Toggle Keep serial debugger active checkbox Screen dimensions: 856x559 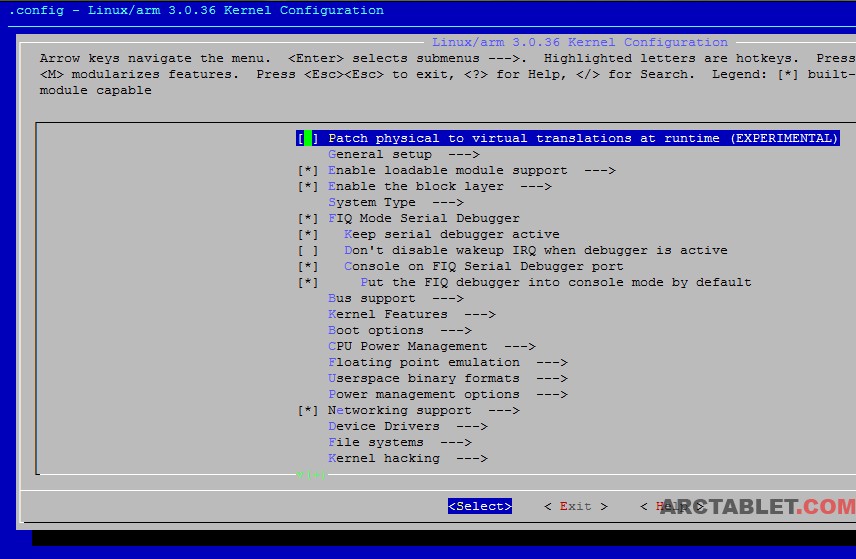click(307, 235)
